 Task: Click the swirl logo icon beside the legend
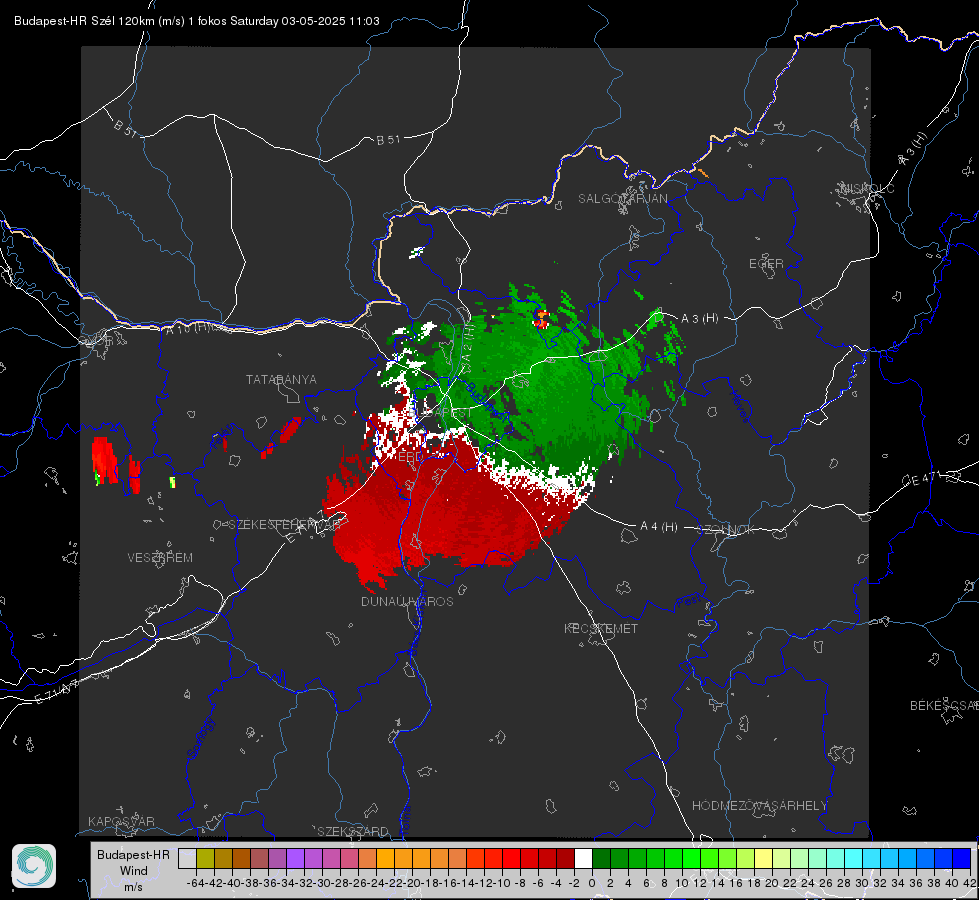pyautogui.click(x=34, y=866)
